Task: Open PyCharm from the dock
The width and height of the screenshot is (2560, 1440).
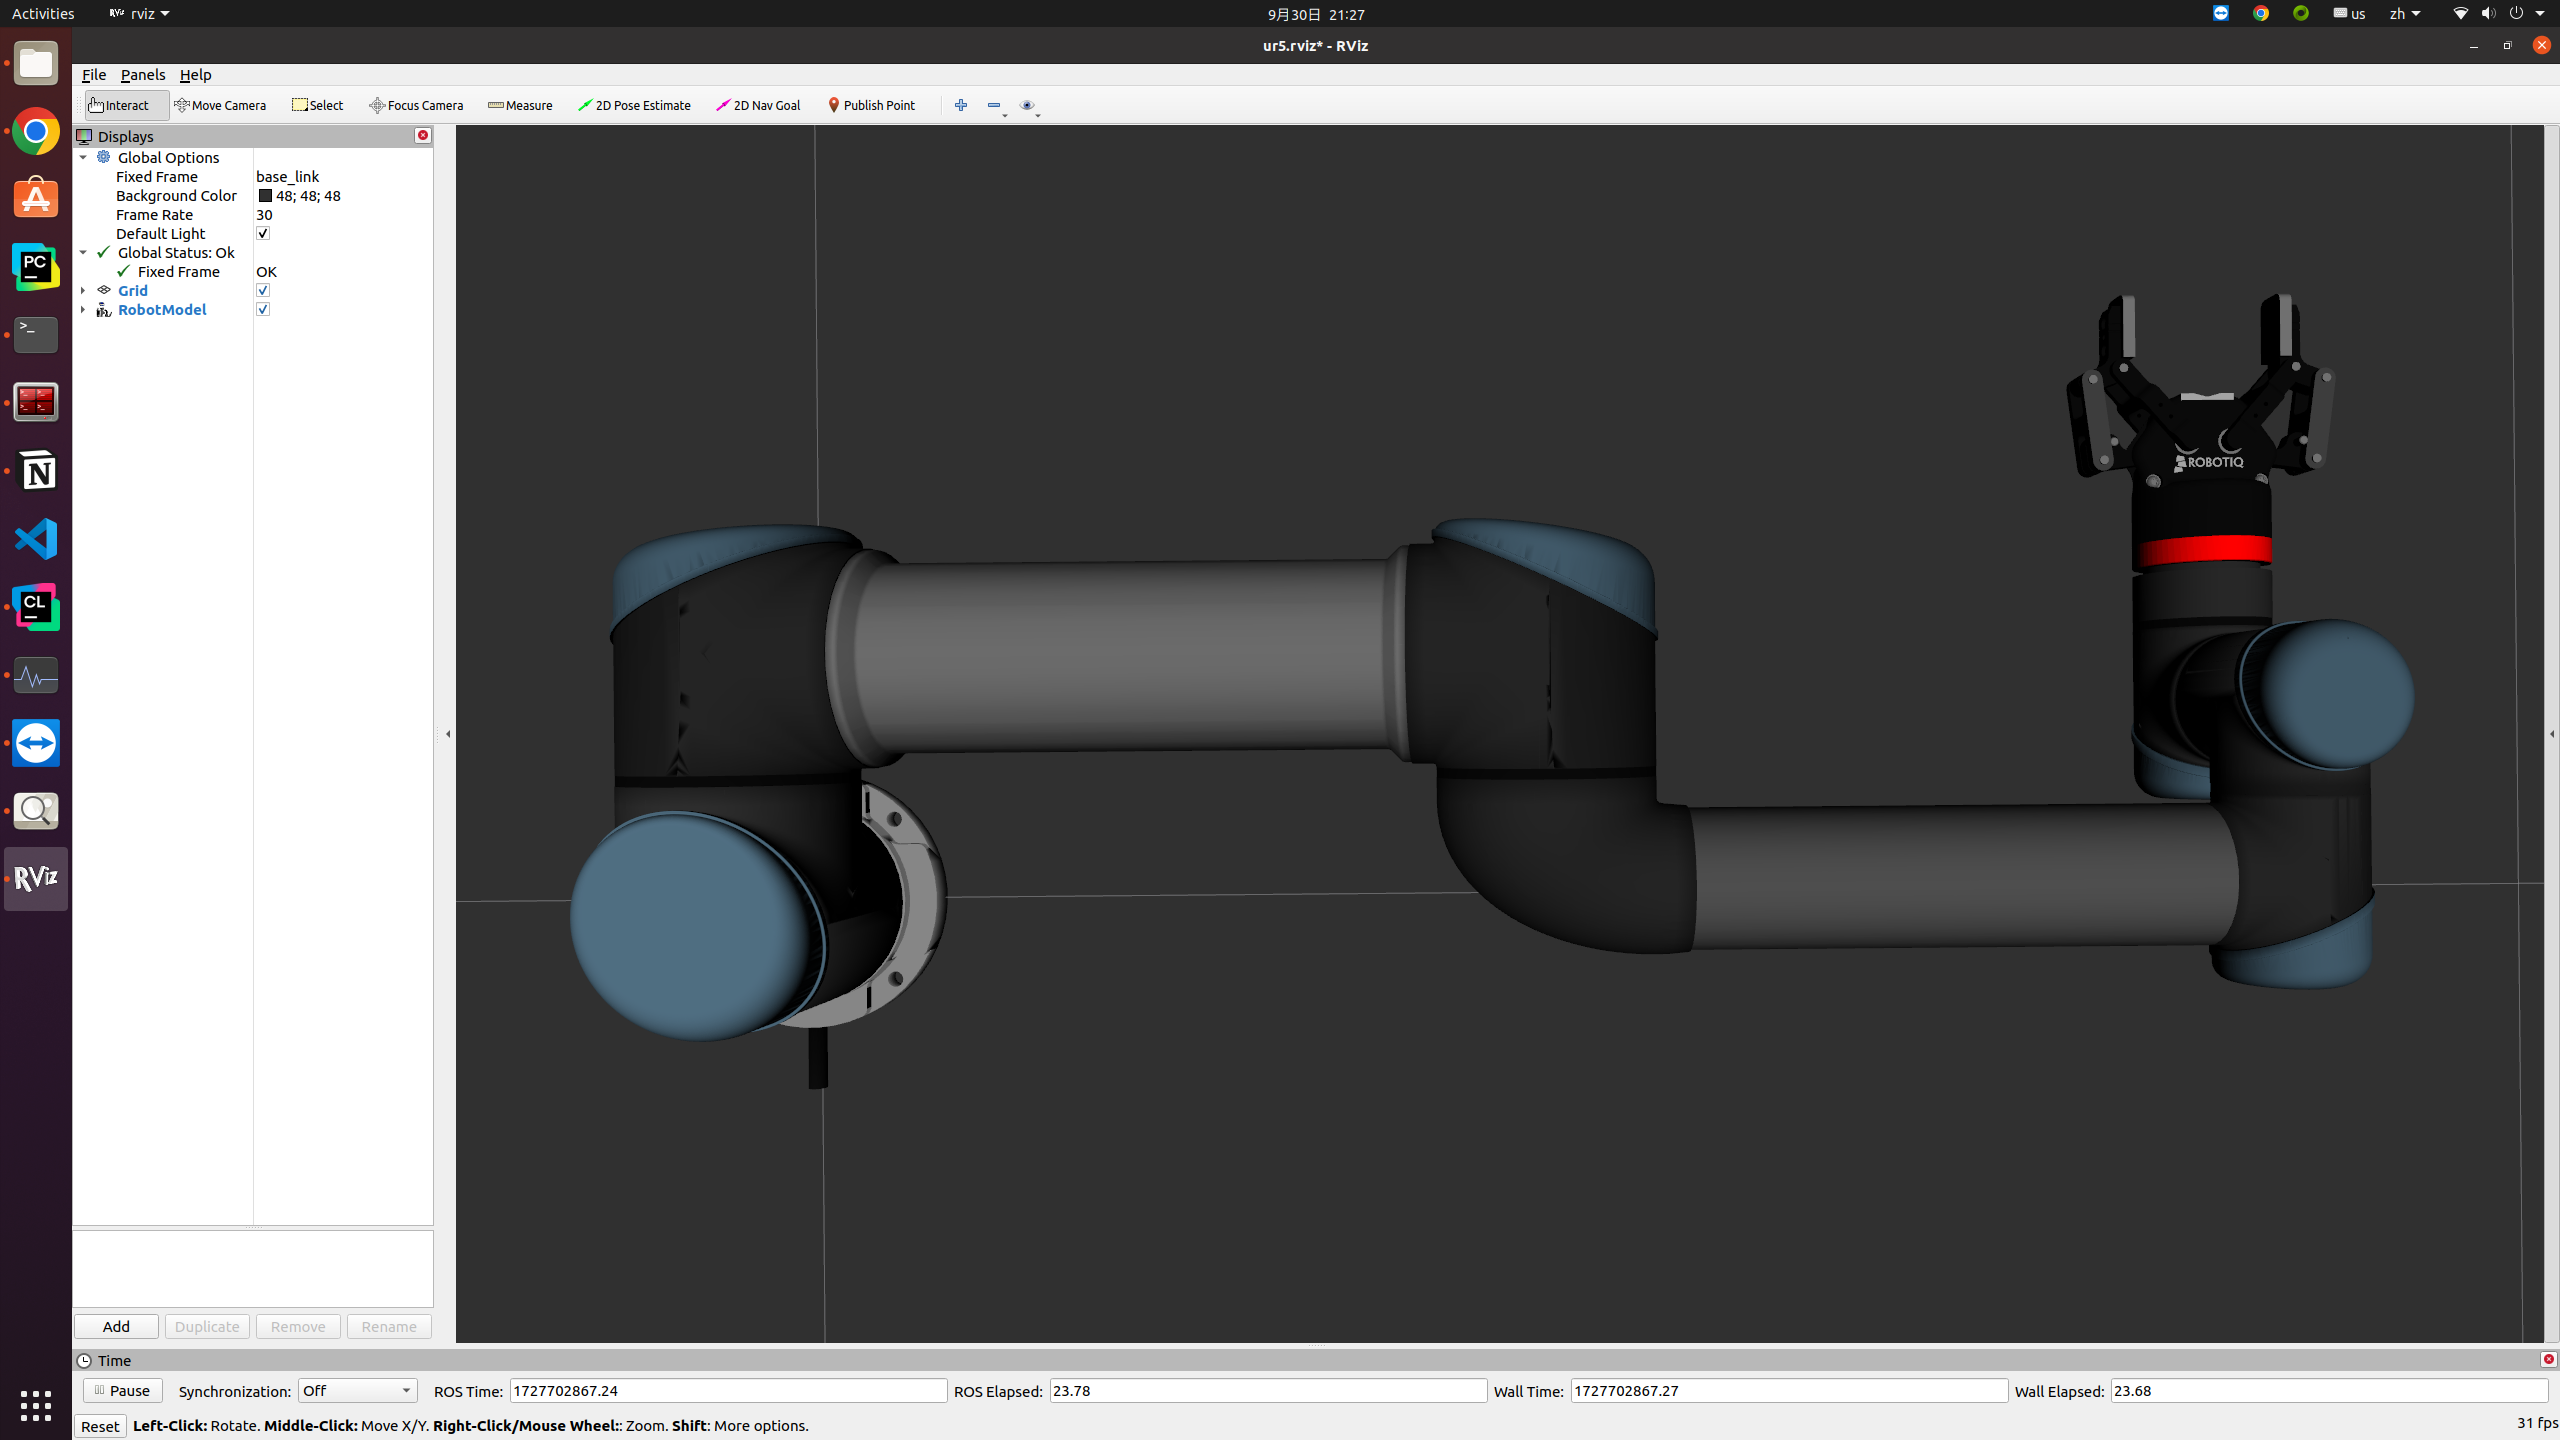Action: coord(36,267)
